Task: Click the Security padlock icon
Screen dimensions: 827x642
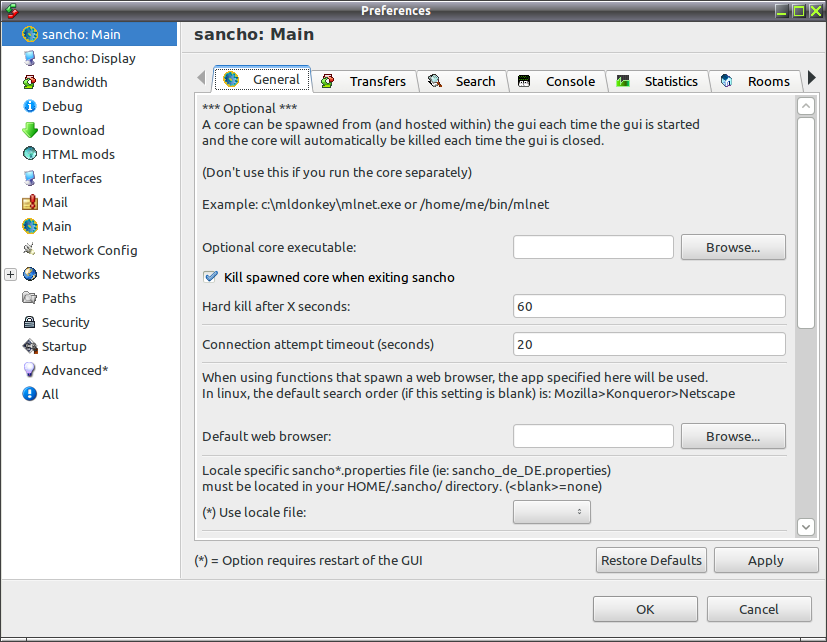Action: [30, 322]
